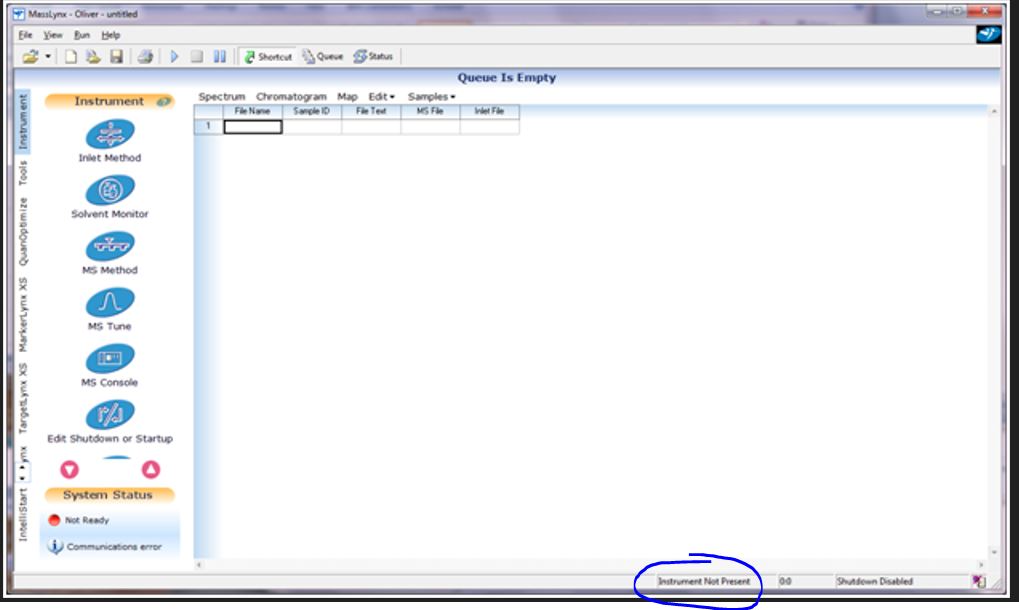
Task: Open the Chromatogram window
Action: [x=291, y=96]
